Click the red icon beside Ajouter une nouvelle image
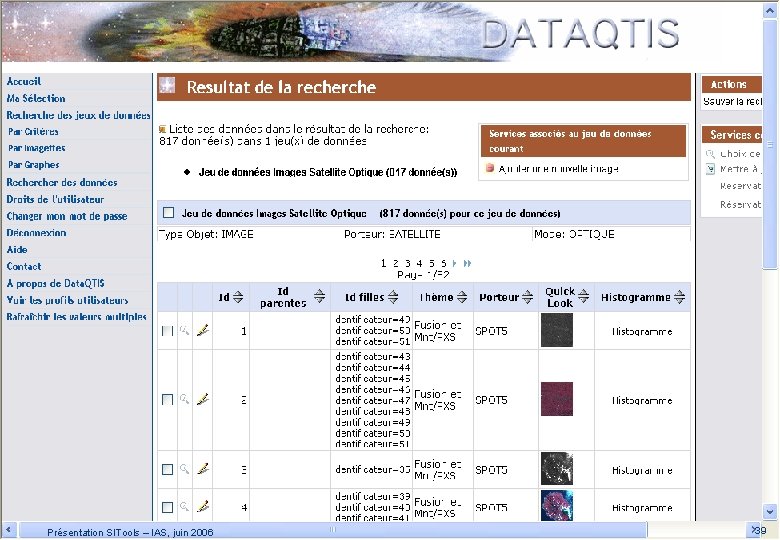 coord(489,169)
